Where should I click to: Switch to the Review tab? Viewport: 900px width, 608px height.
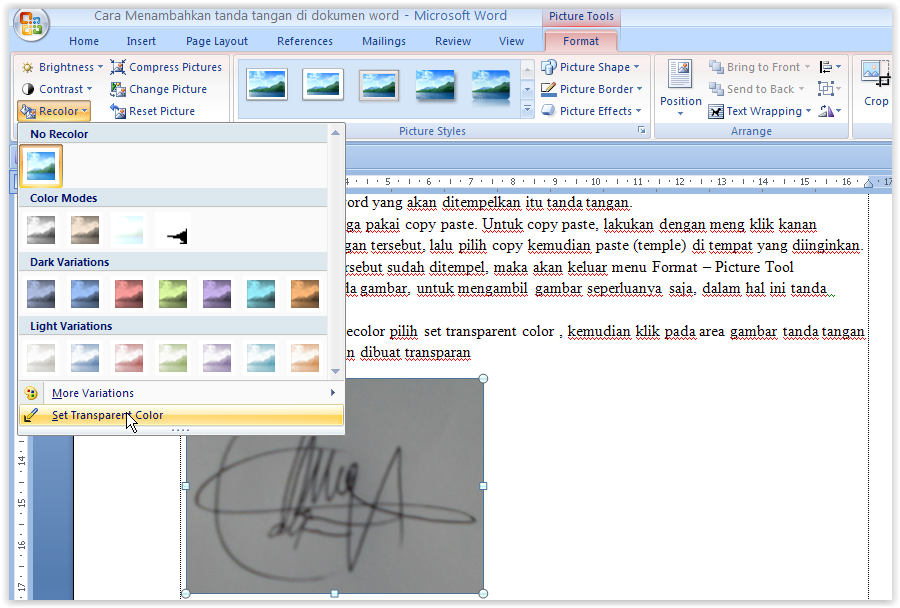click(x=452, y=41)
